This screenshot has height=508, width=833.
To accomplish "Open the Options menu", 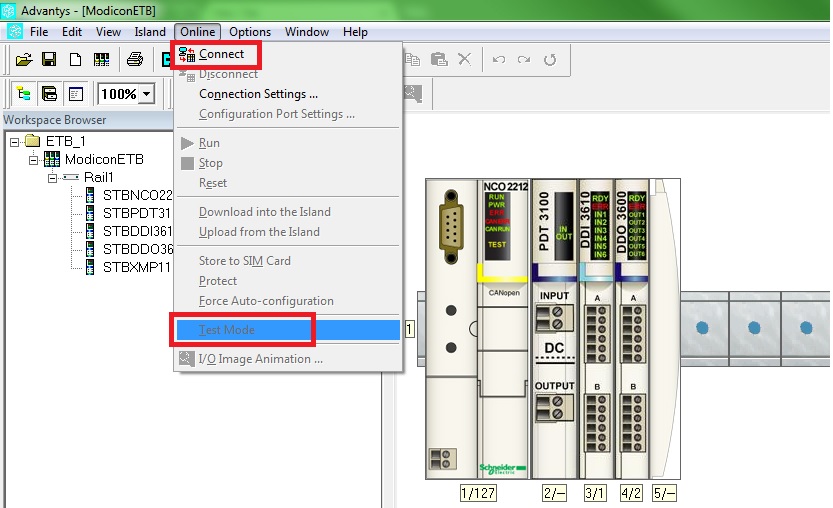I will click(x=250, y=32).
